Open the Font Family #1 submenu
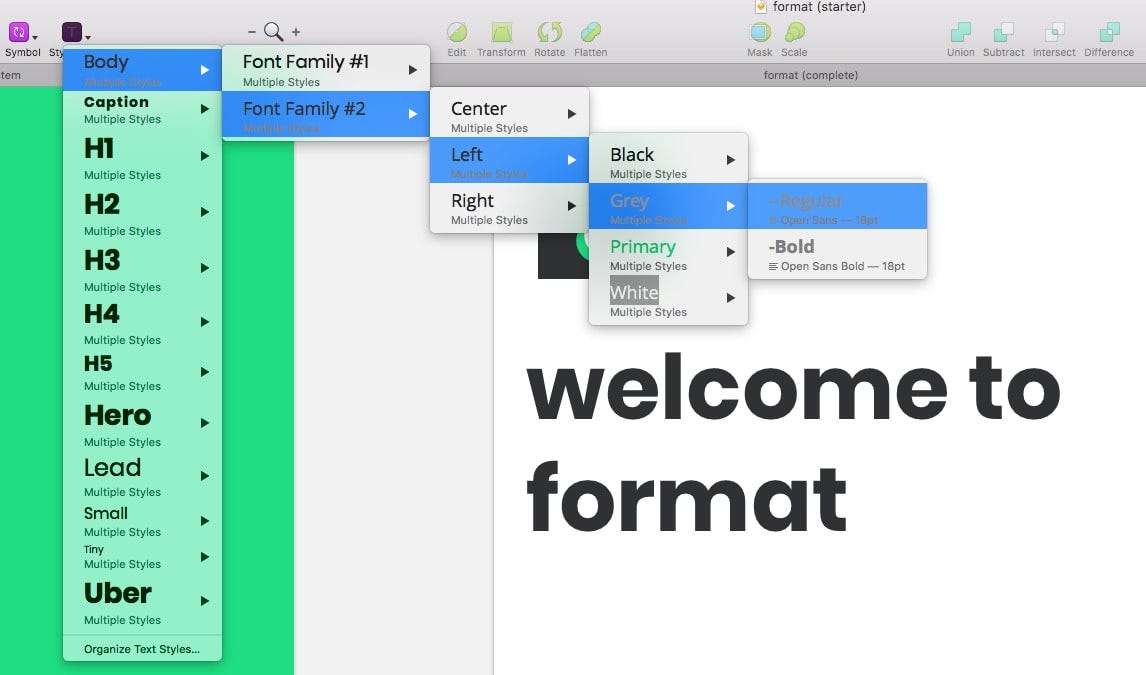Viewport: 1146px width, 675px height. pos(326,69)
